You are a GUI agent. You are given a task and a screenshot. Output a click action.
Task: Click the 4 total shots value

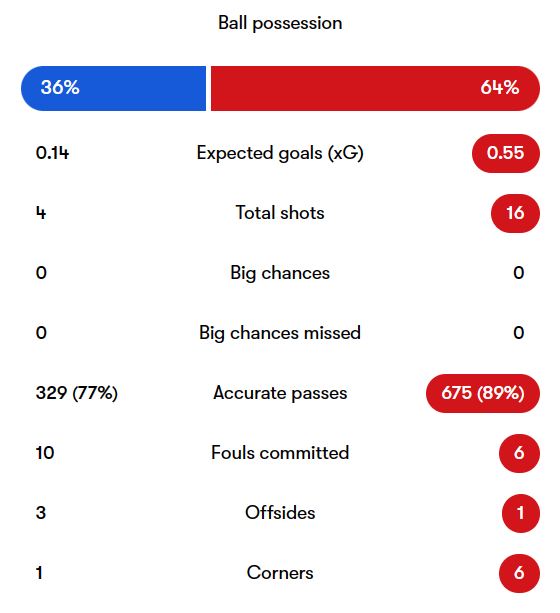(41, 213)
